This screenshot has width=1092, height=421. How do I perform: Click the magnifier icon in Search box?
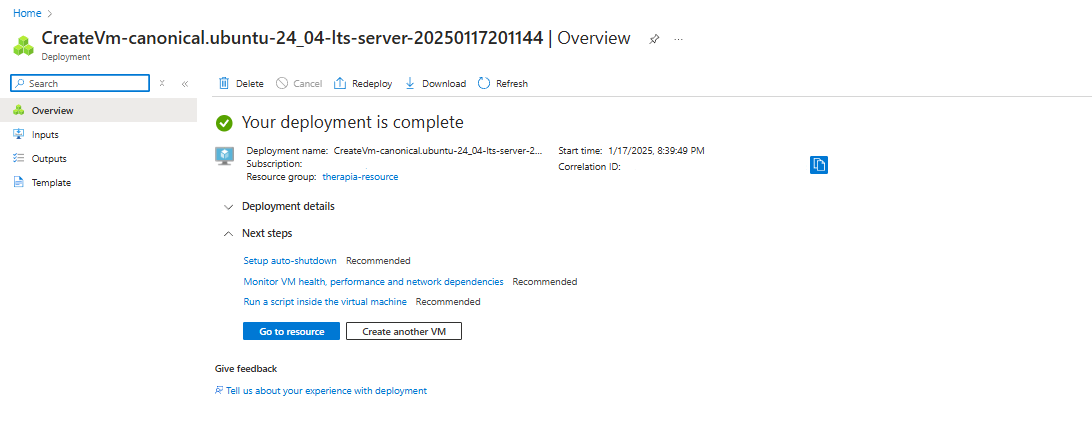click(x=20, y=84)
